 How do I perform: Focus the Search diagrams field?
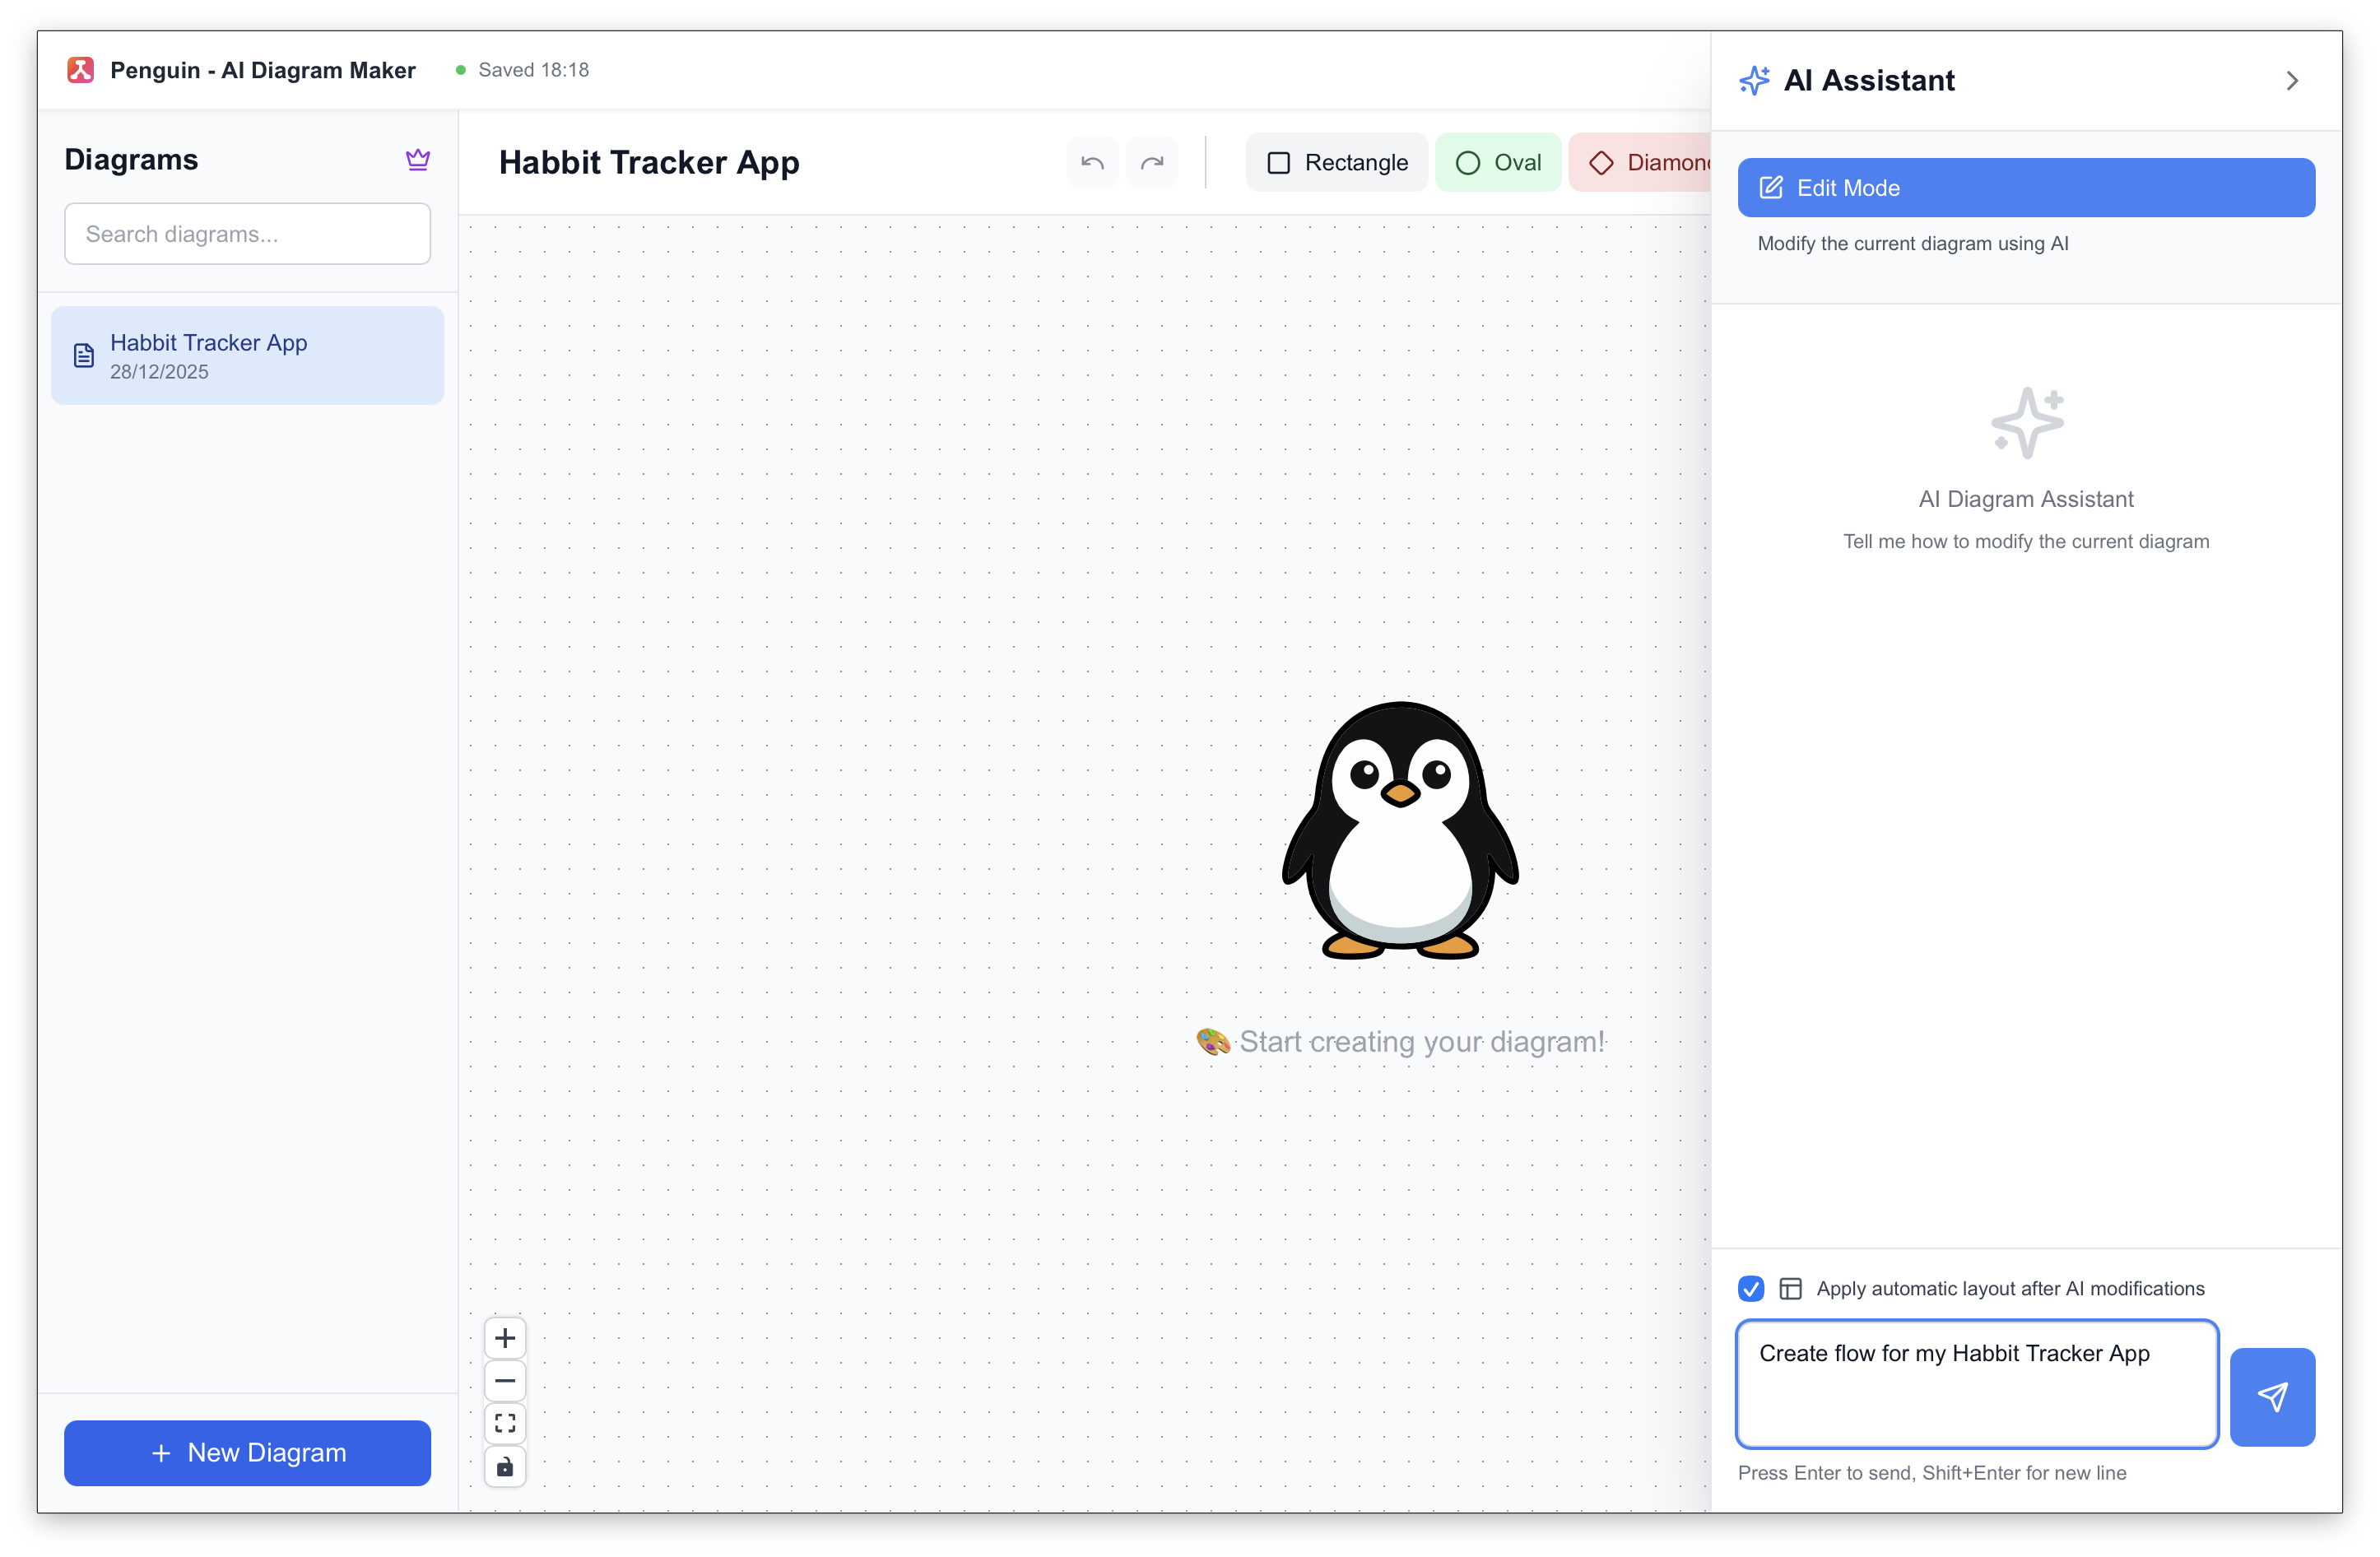[247, 234]
